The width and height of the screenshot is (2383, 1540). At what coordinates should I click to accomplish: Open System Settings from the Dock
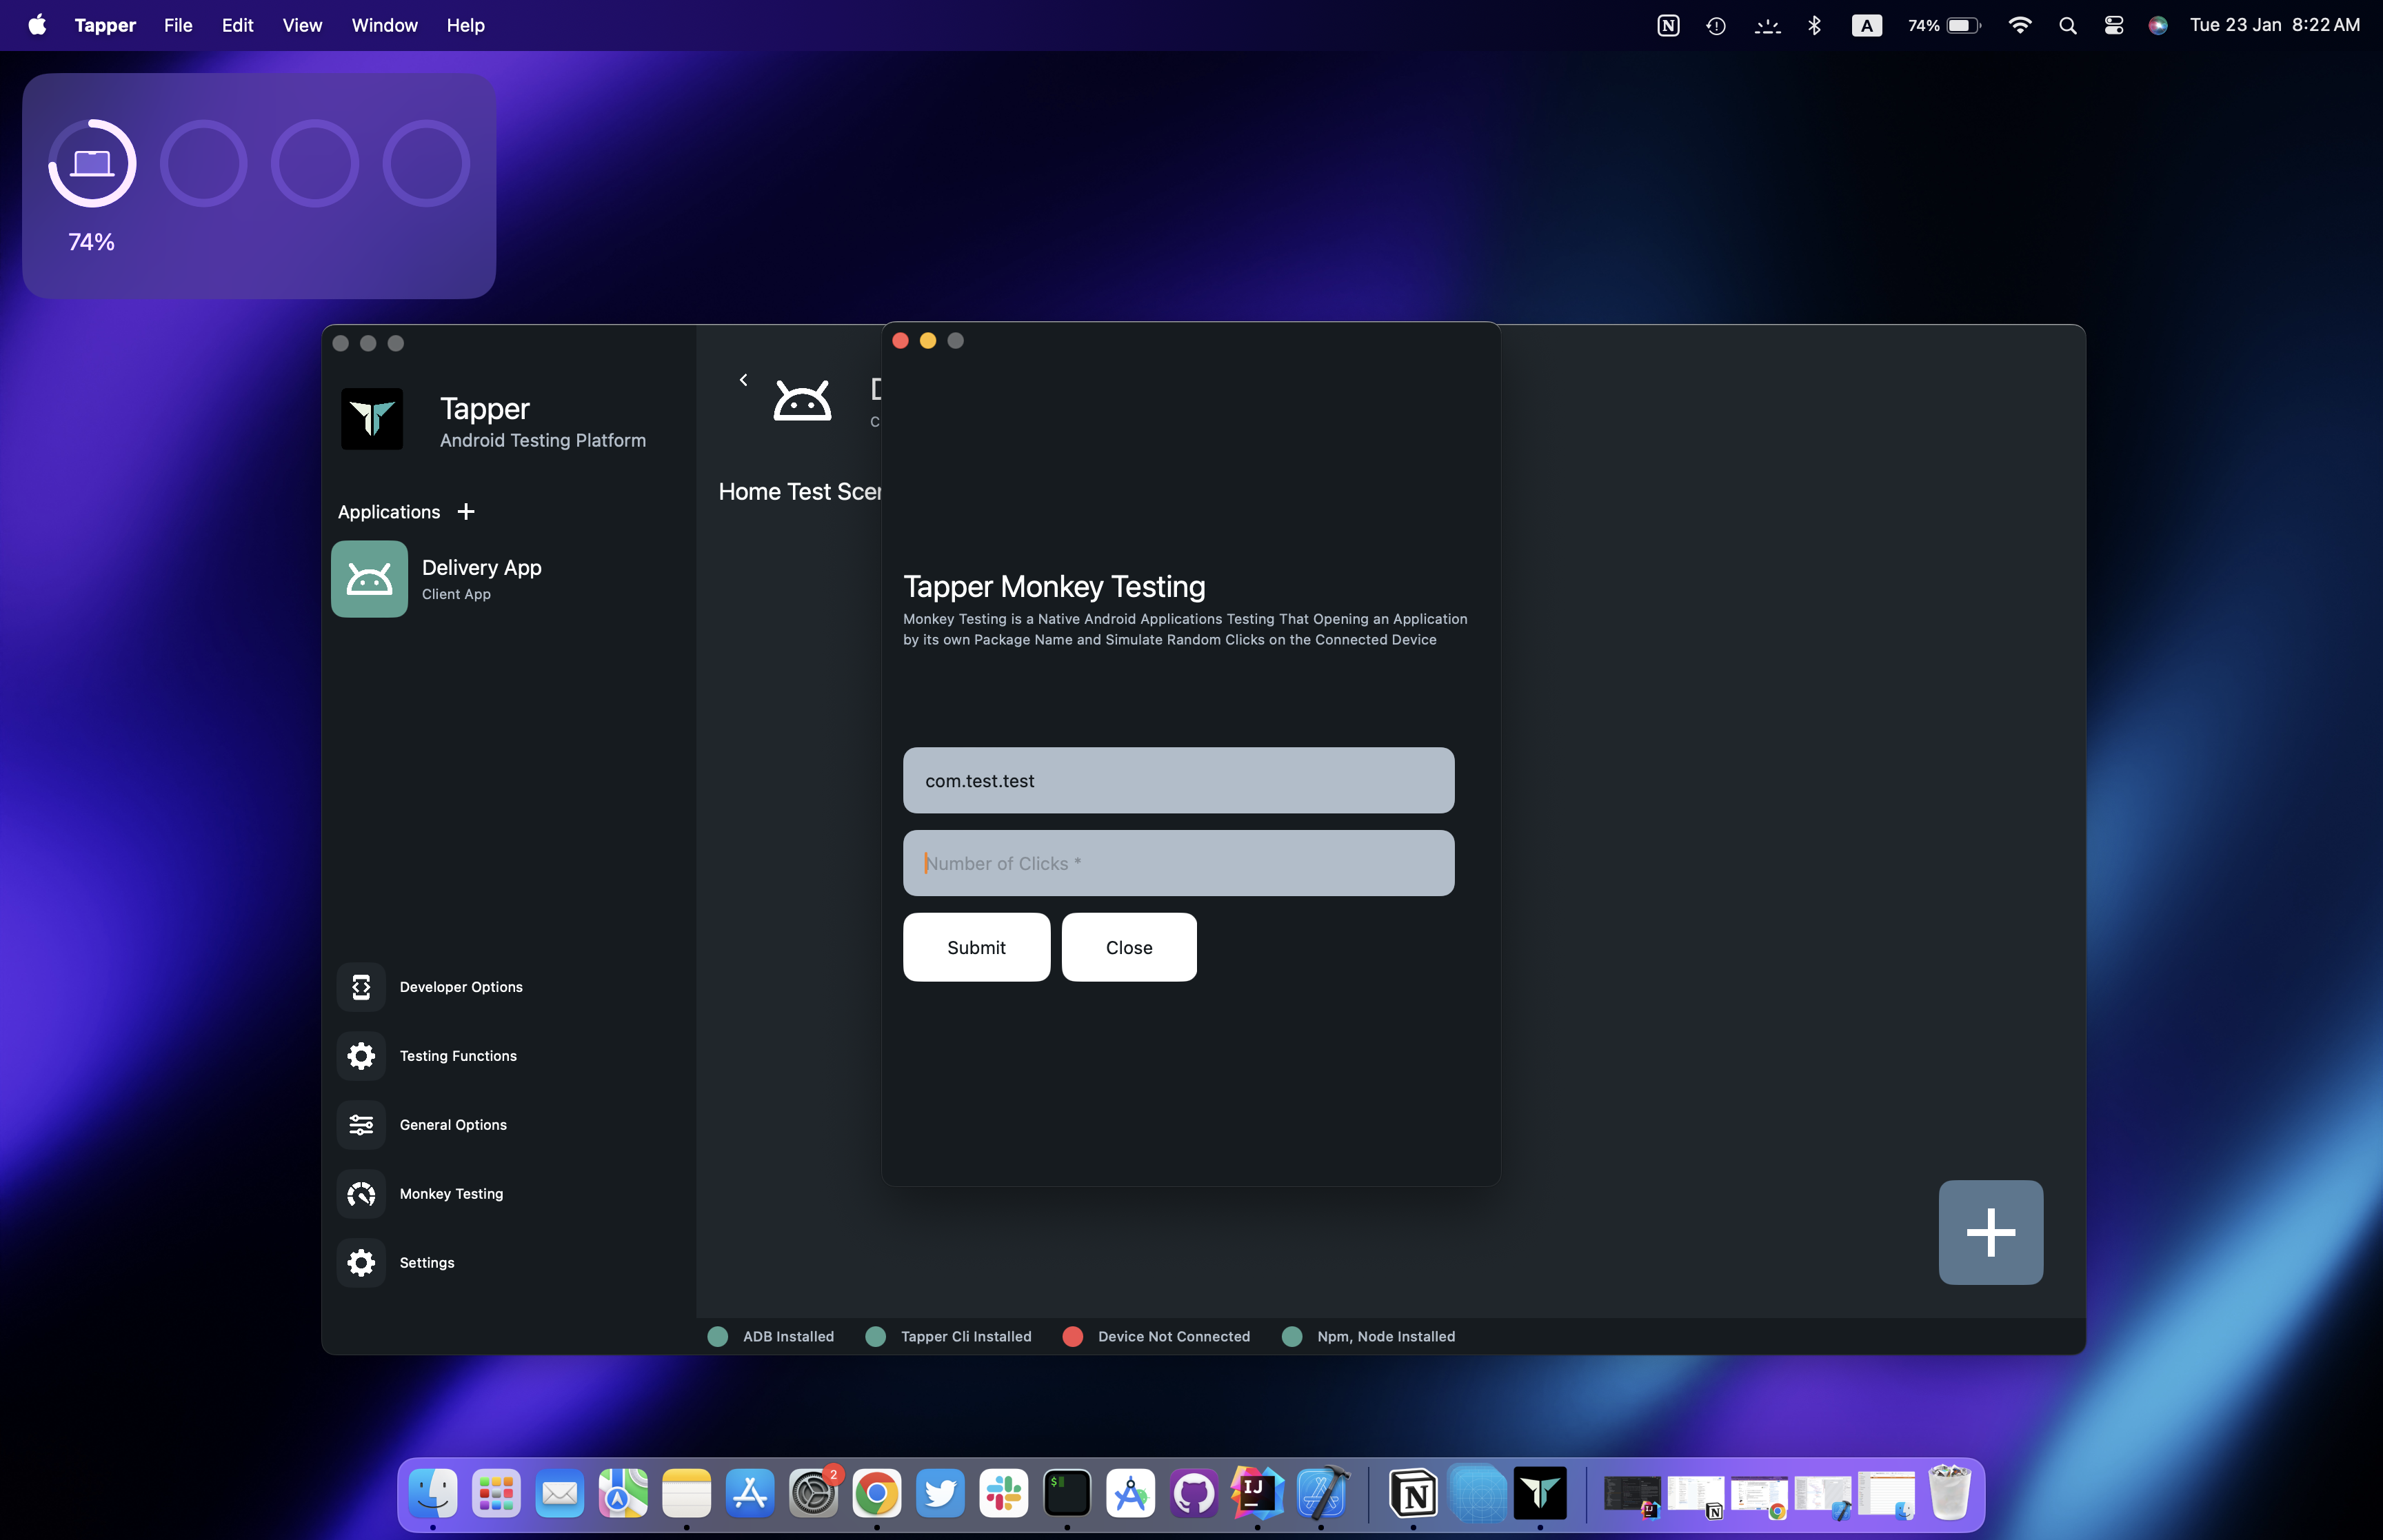(x=813, y=1494)
